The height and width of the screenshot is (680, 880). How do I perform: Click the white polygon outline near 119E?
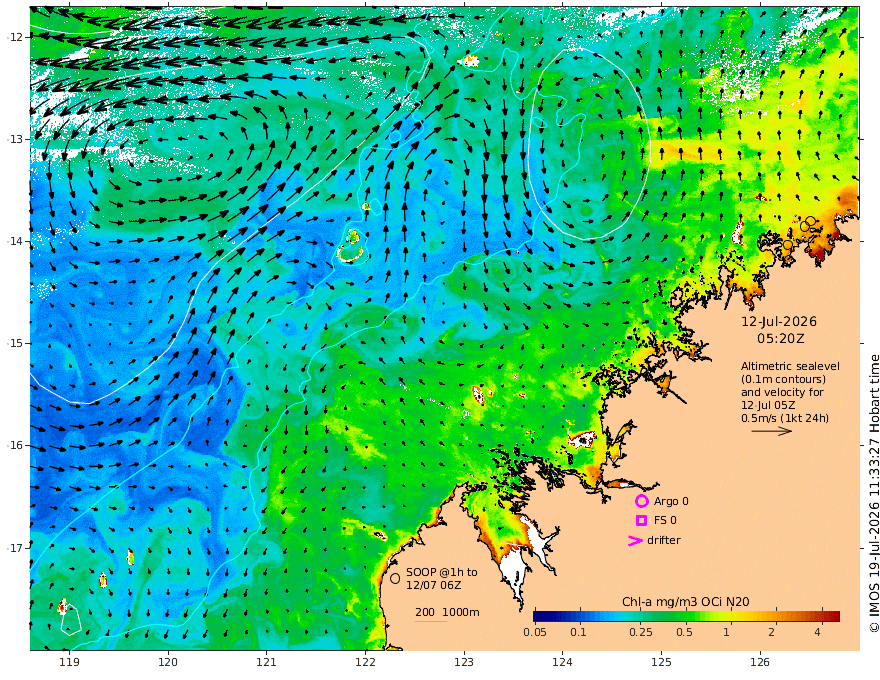(x=71, y=621)
